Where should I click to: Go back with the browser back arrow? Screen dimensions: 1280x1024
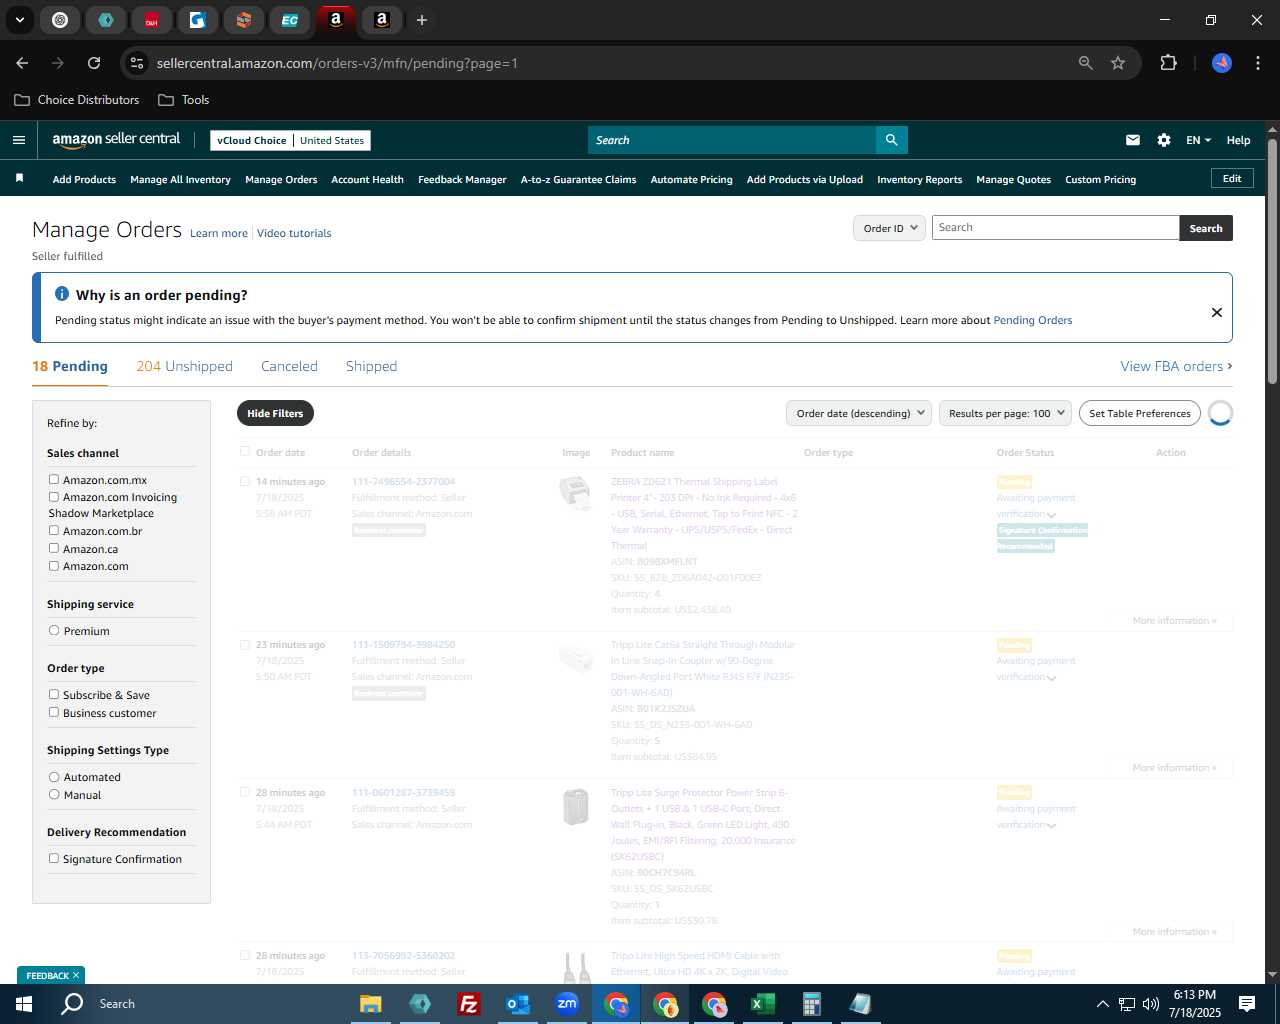[x=22, y=63]
